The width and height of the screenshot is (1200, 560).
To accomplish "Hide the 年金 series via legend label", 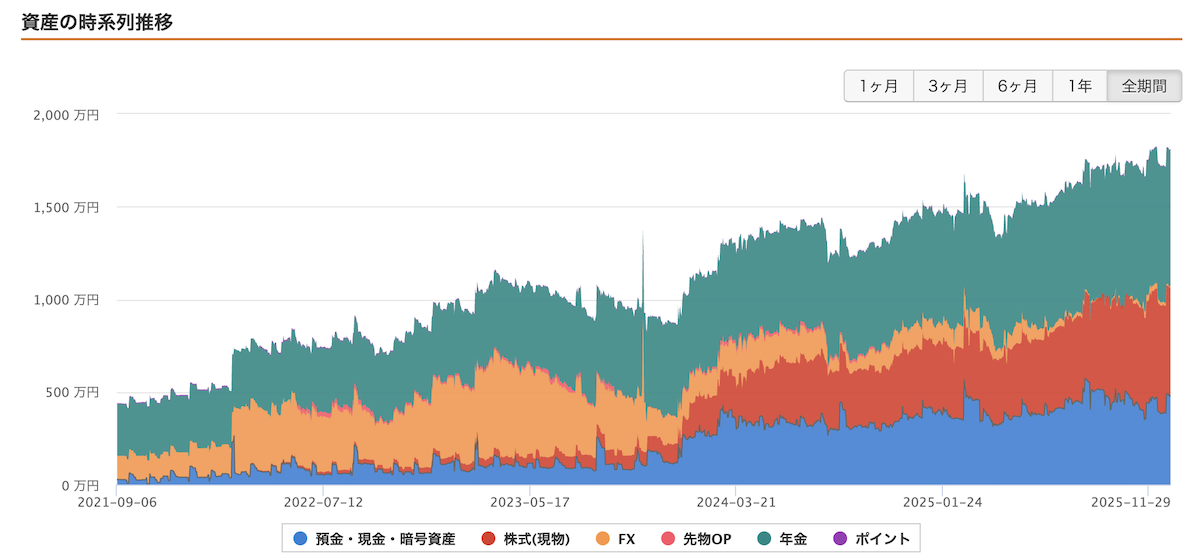I will point(794,539).
